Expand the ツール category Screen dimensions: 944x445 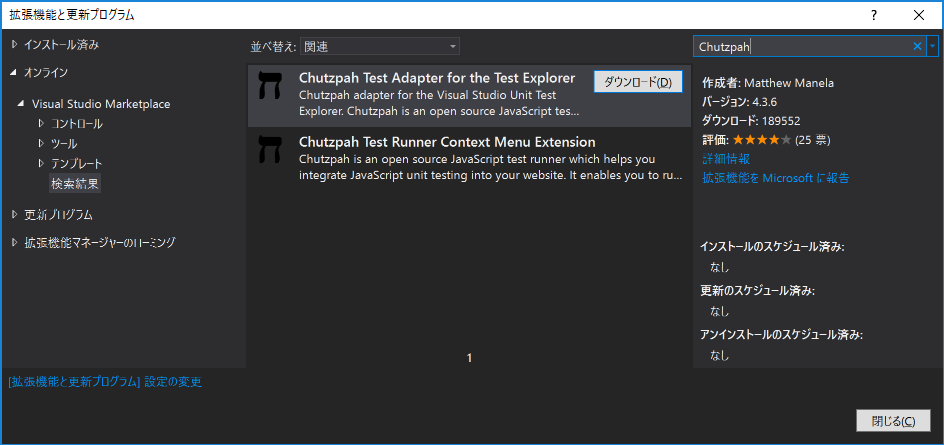pos(42,144)
